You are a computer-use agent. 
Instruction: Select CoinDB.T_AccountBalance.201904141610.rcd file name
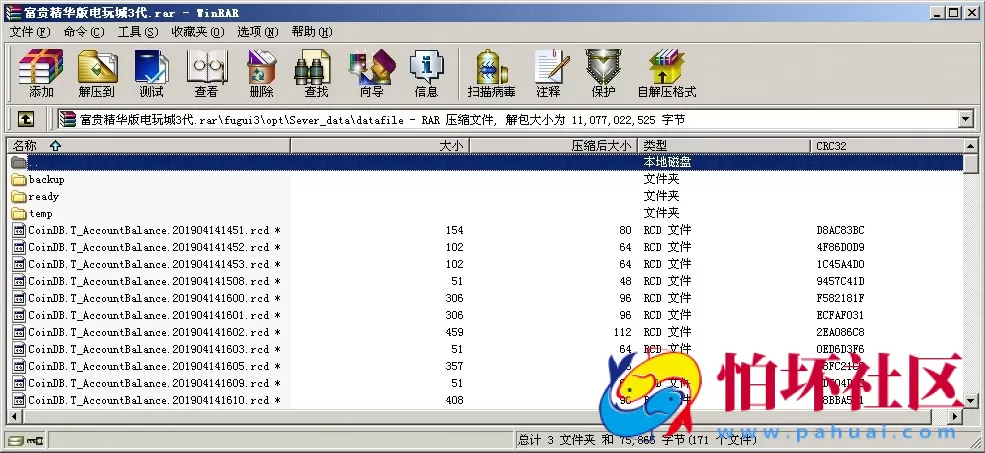[x=149, y=400]
